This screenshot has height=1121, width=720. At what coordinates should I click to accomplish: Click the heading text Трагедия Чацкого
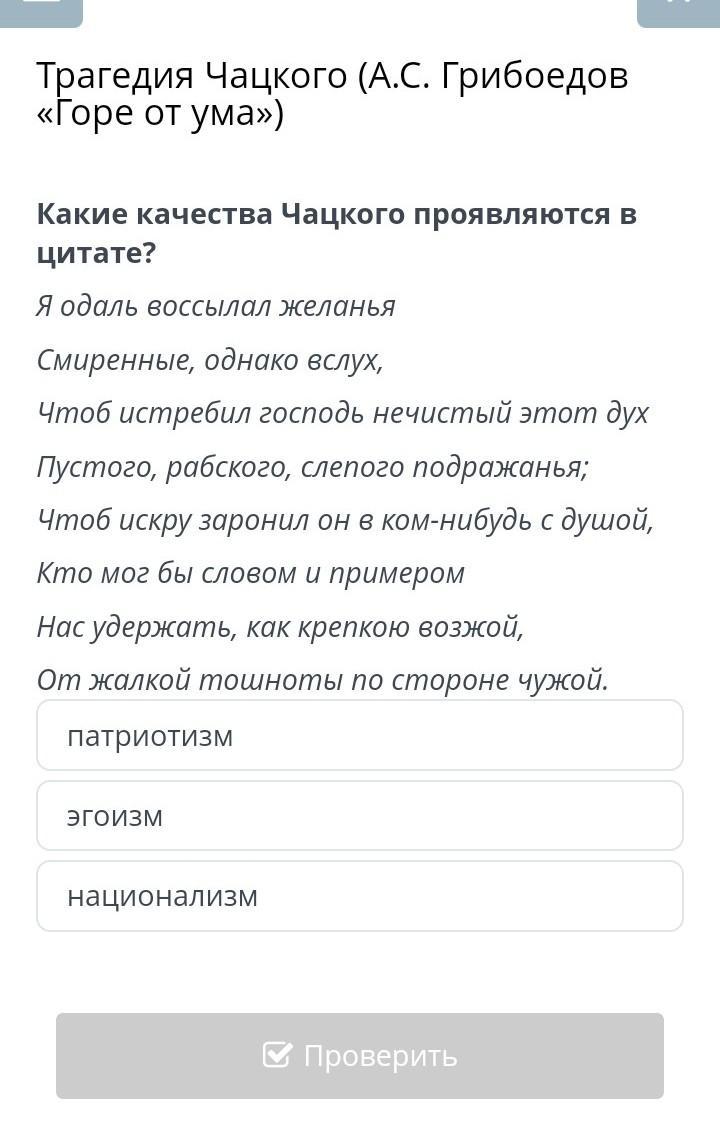[193, 76]
